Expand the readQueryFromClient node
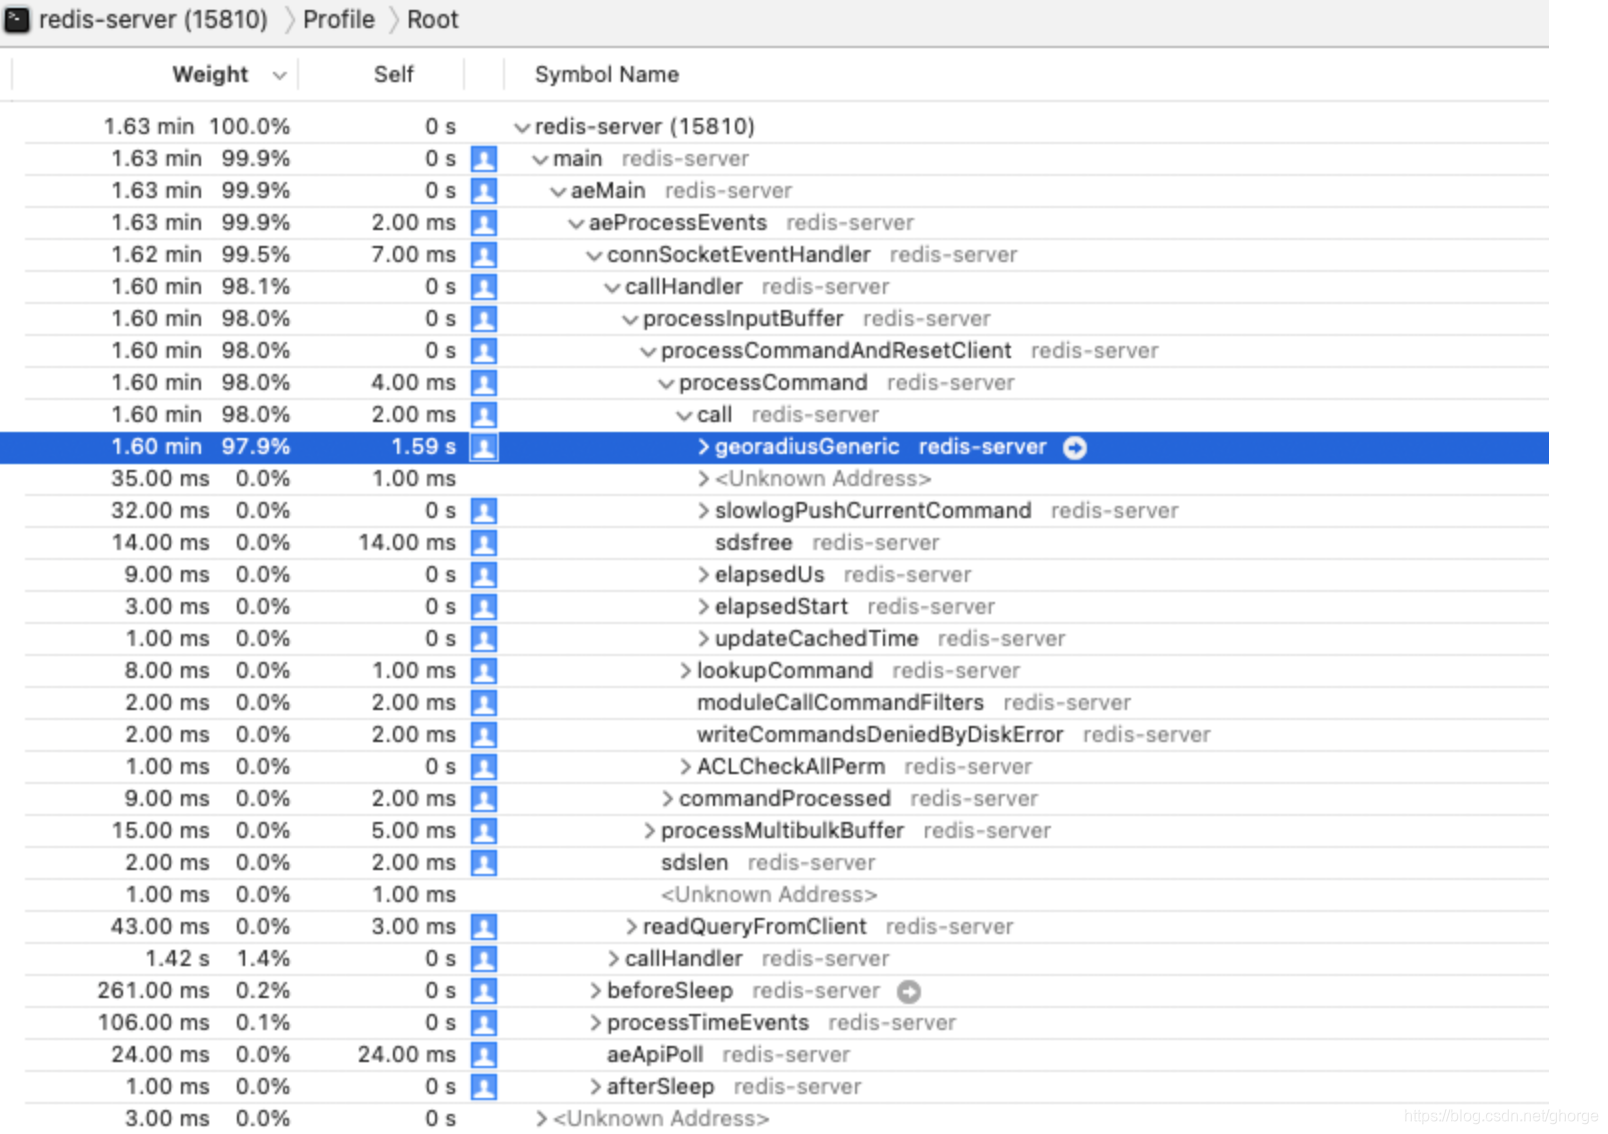The image size is (1608, 1134). coord(631,927)
